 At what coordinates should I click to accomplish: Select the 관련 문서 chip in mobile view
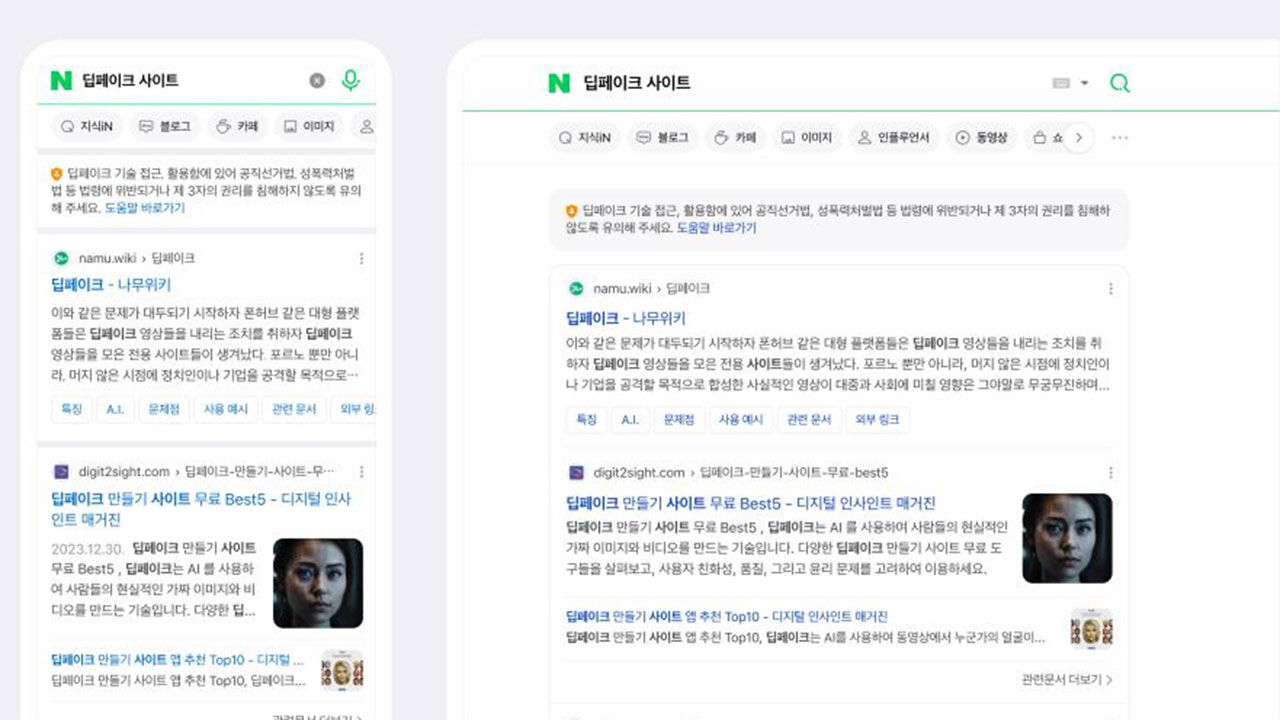[x=295, y=410]
